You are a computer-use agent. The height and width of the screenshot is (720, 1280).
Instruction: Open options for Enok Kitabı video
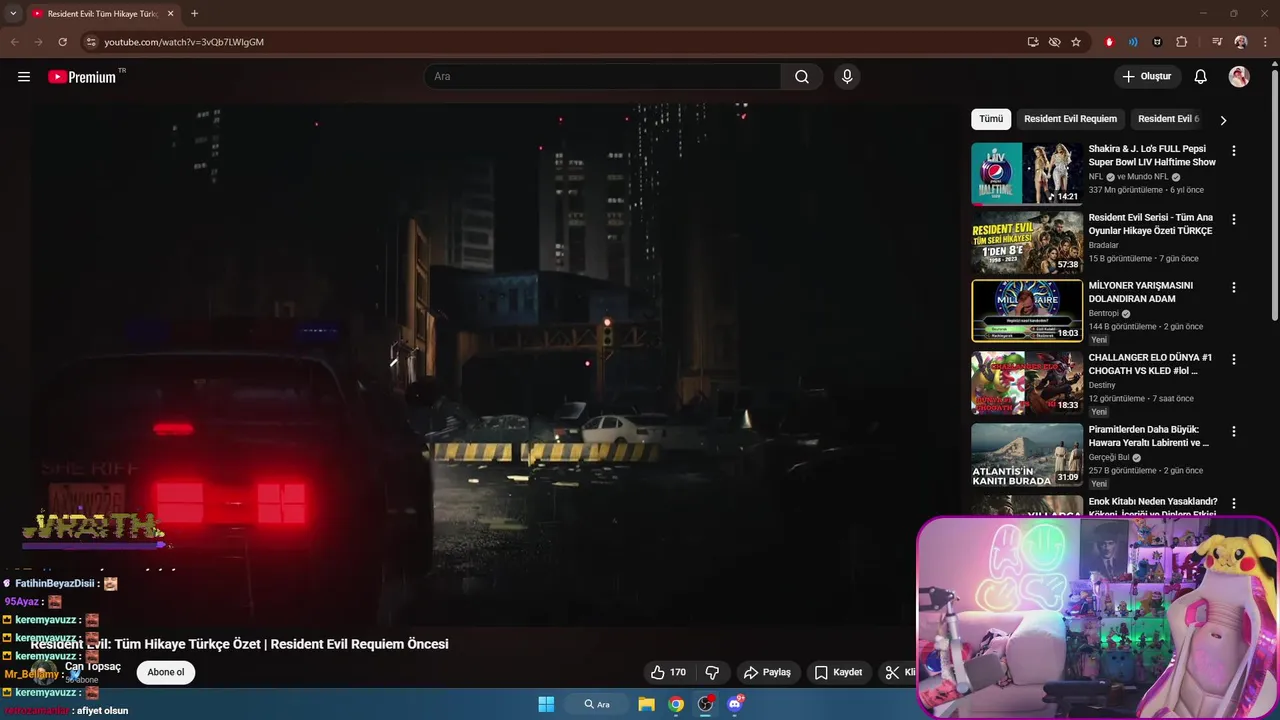1233,503
